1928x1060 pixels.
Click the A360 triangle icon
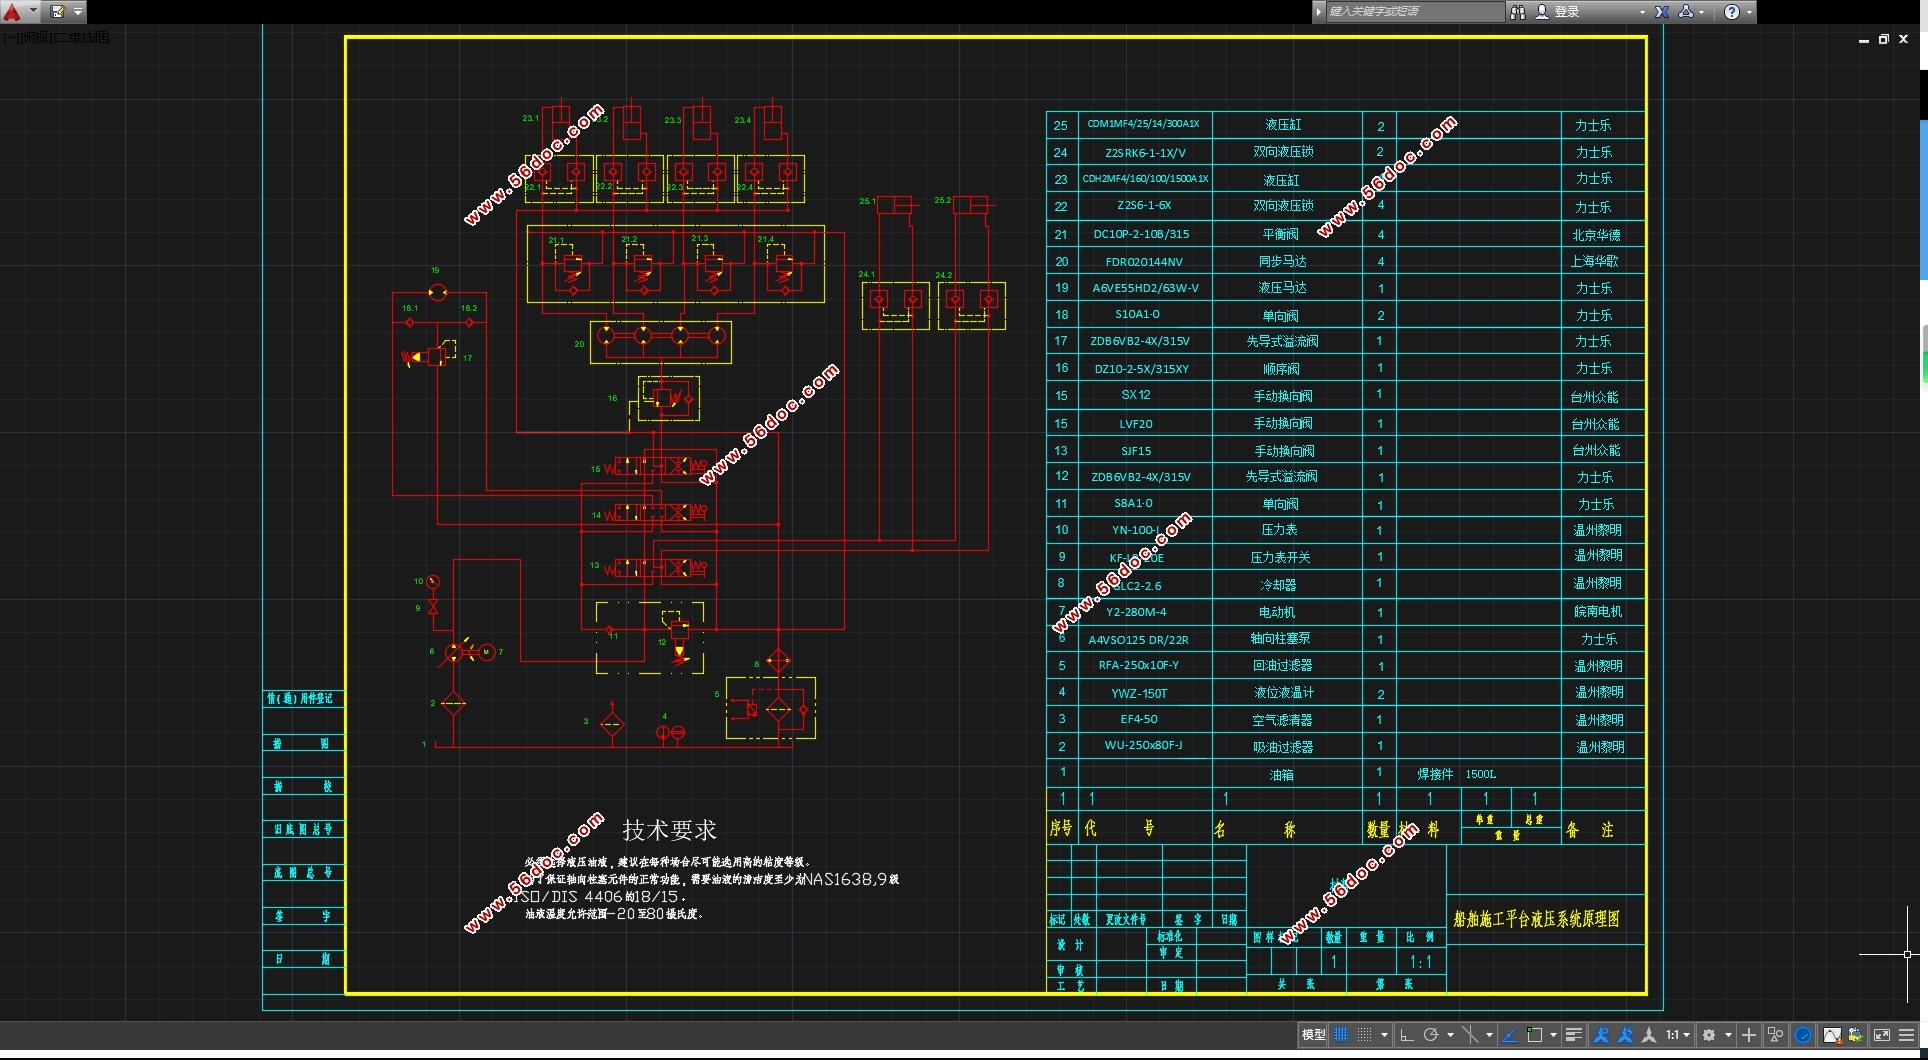click(x=1686, y=12)
